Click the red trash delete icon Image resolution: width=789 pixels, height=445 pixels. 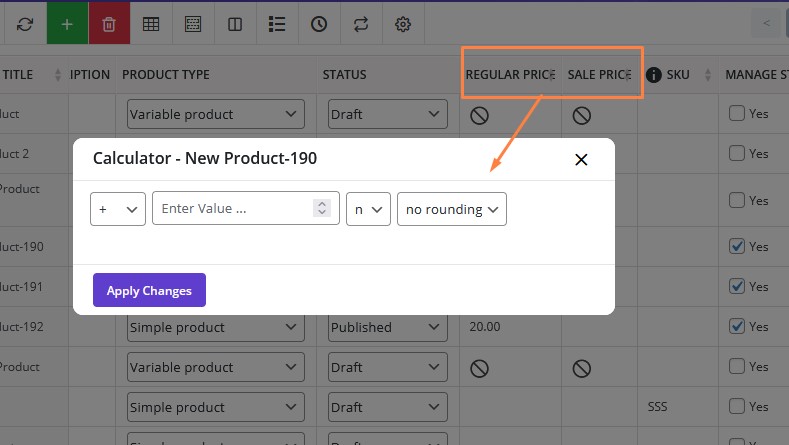pyautogui.click(x=109, y=24)
